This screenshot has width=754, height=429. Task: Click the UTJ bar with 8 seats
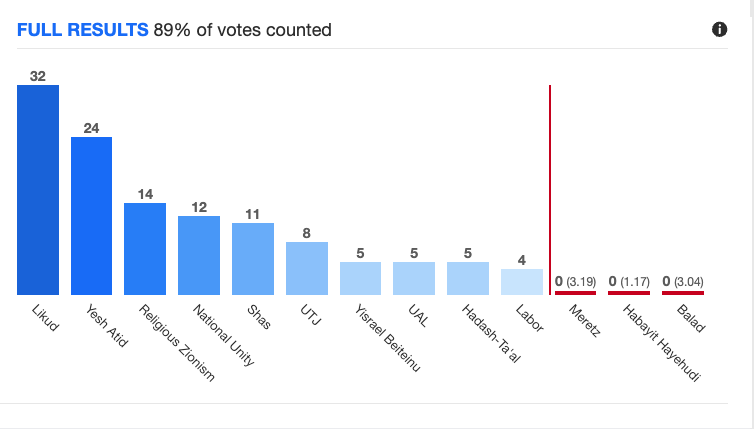[x=306, y=268]
